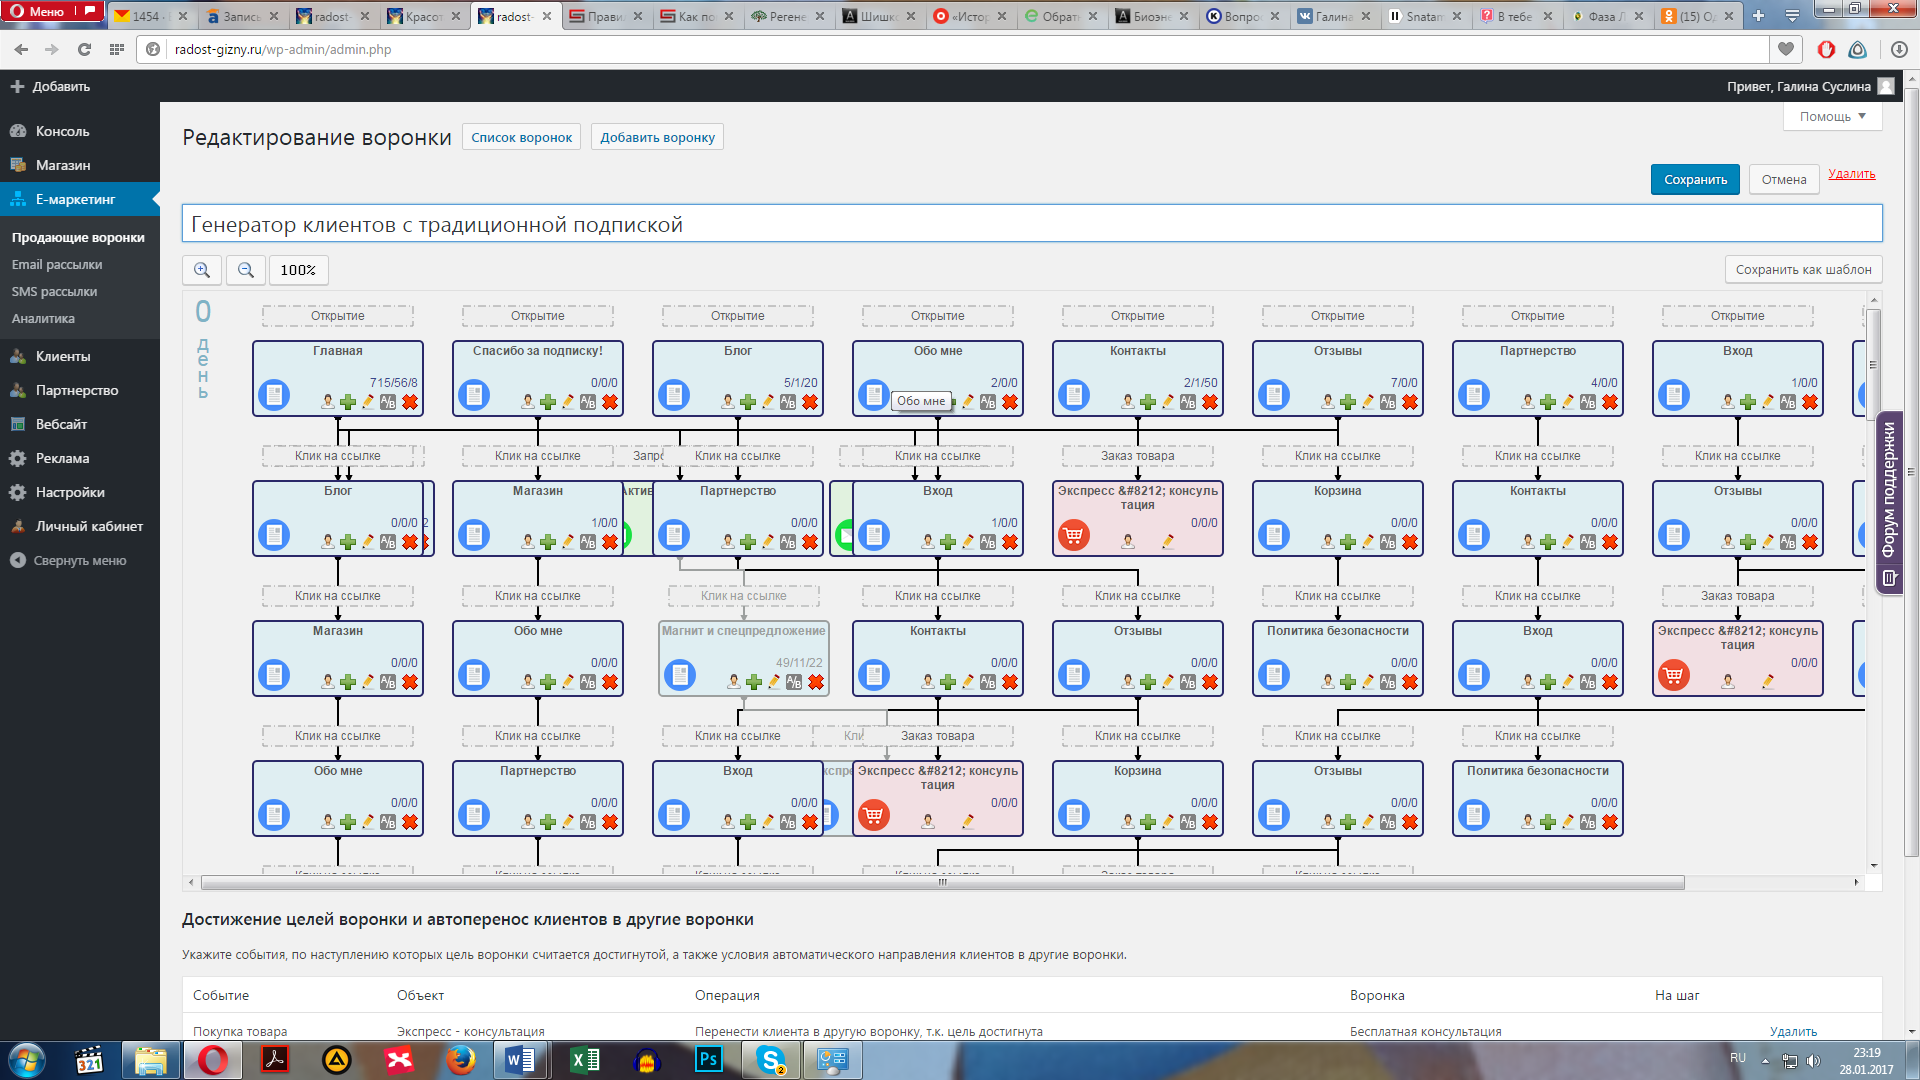Click the funnel name input field
Image resolution: width=1920 pixels, height=1080 pixels.
[x=1030, y=224]
